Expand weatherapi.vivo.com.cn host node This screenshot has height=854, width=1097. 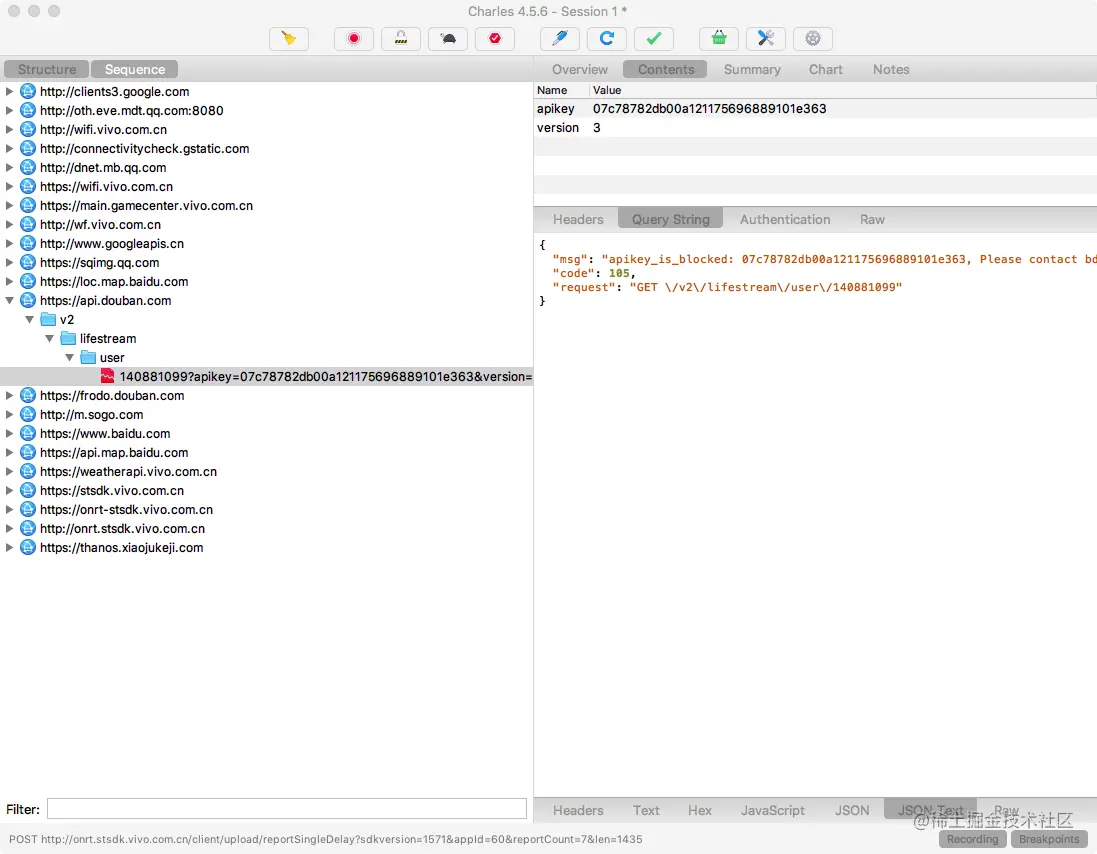coord(9,471)
